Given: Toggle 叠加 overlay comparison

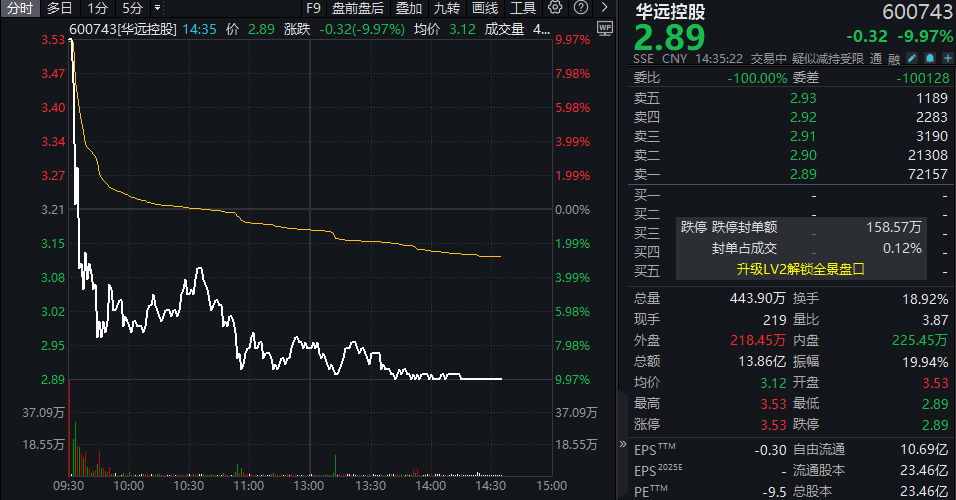Looking at the screenshot, I should [408, 8].
